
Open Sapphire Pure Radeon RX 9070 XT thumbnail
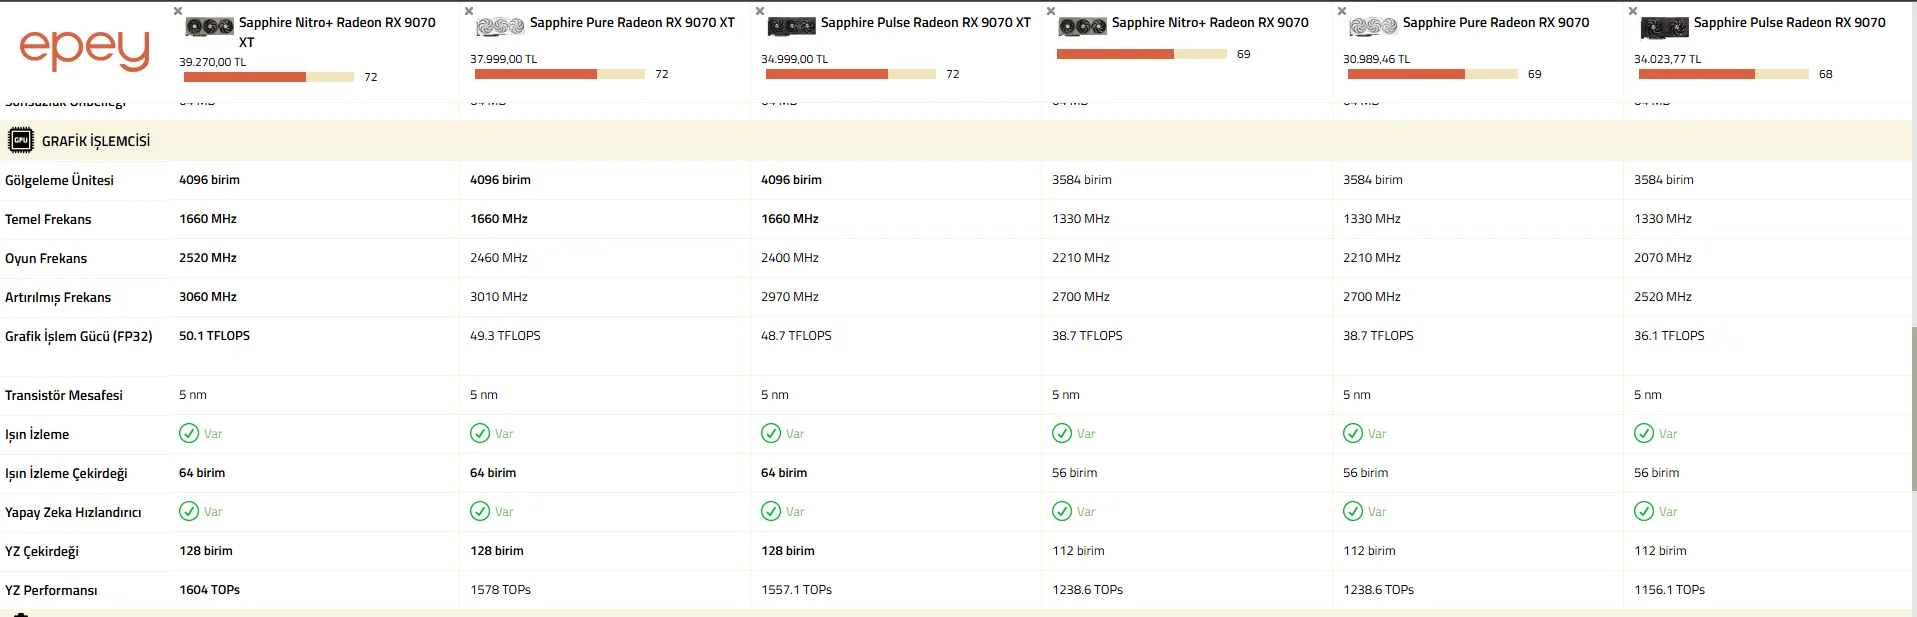pyautogui.click(x=500, y=26)
